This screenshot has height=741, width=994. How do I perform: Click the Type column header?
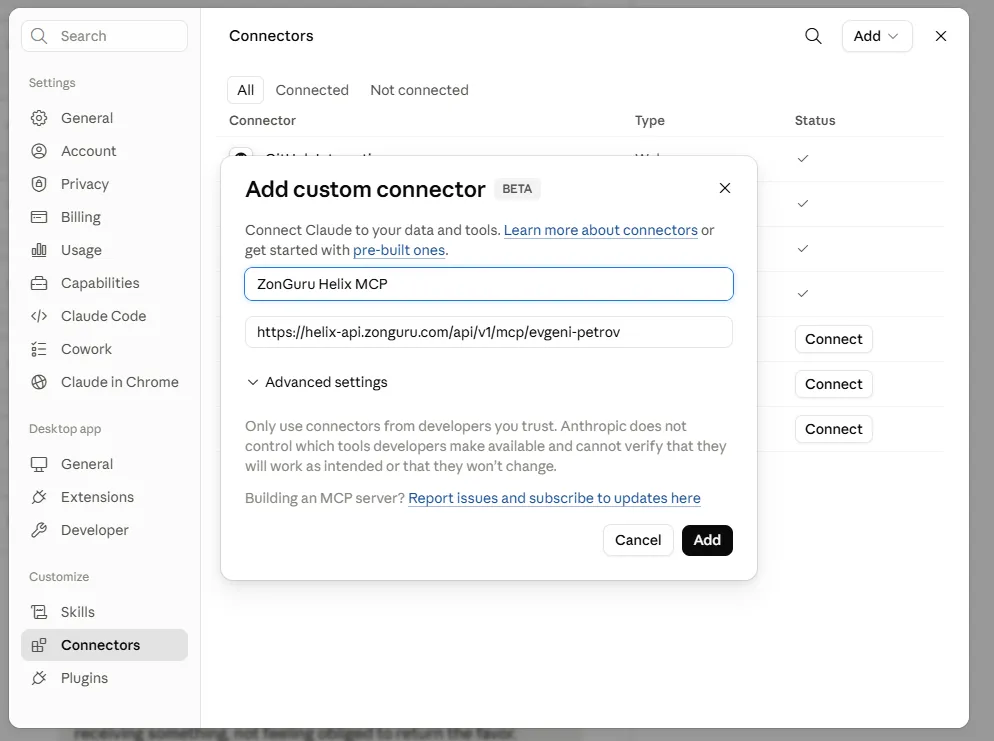[650, 120]
